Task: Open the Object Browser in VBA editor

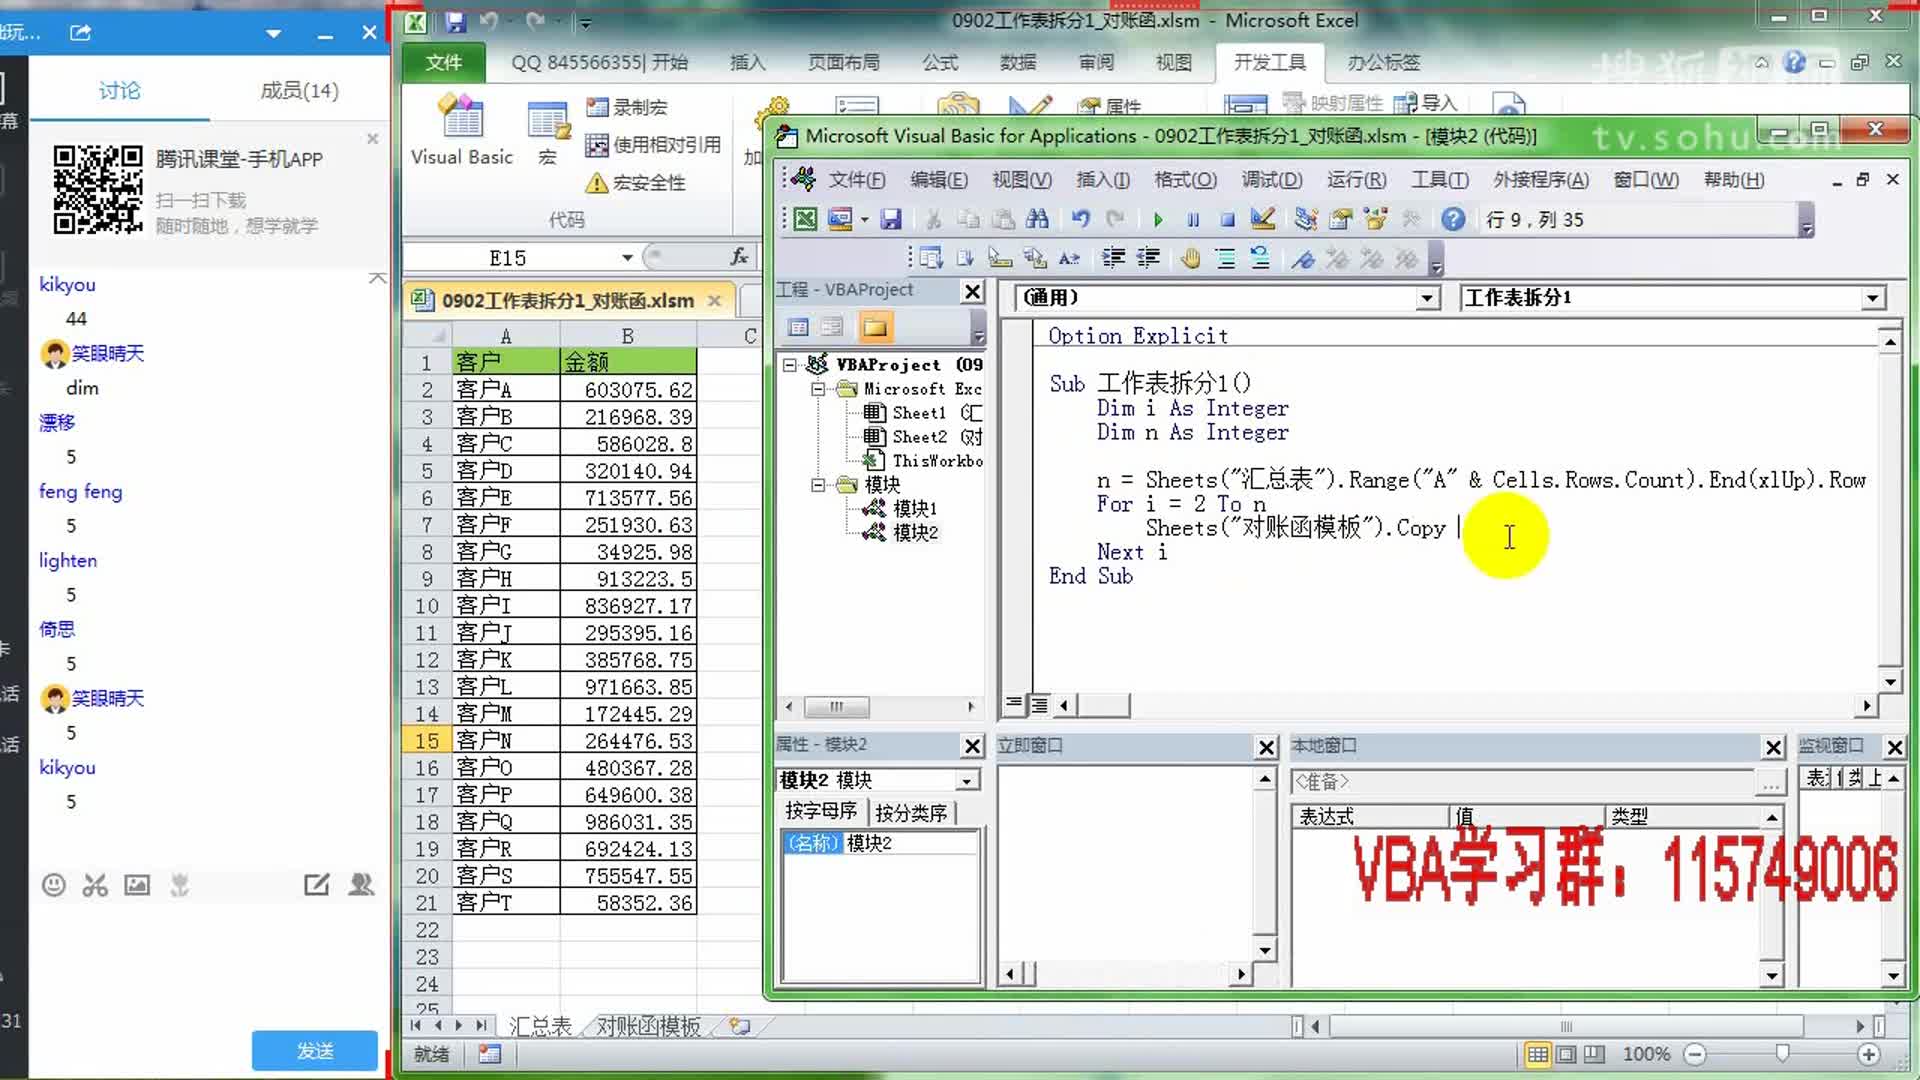Action: [x=1376, y=219]
